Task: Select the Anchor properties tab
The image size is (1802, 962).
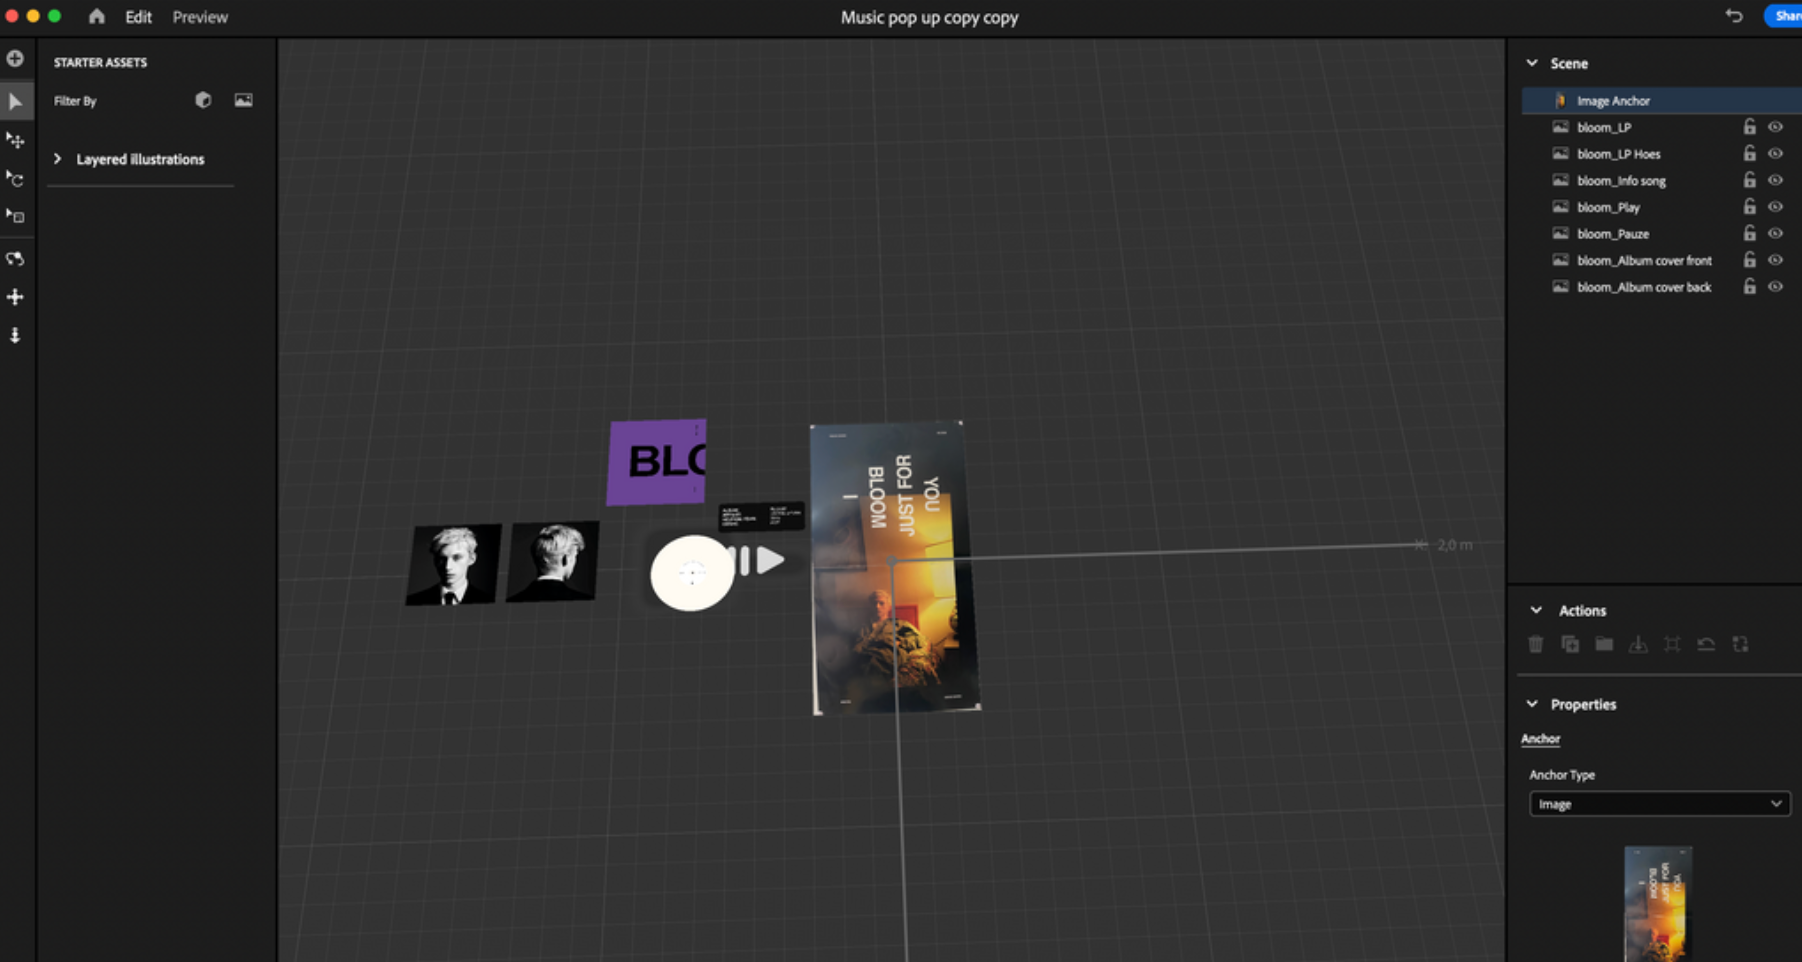Action: coord(1540,739)
